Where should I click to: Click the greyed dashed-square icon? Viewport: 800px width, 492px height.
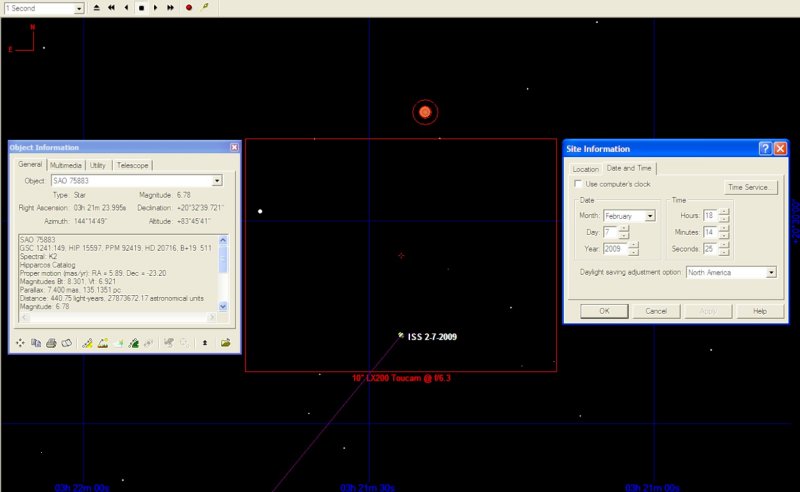(x=184, y=343)
